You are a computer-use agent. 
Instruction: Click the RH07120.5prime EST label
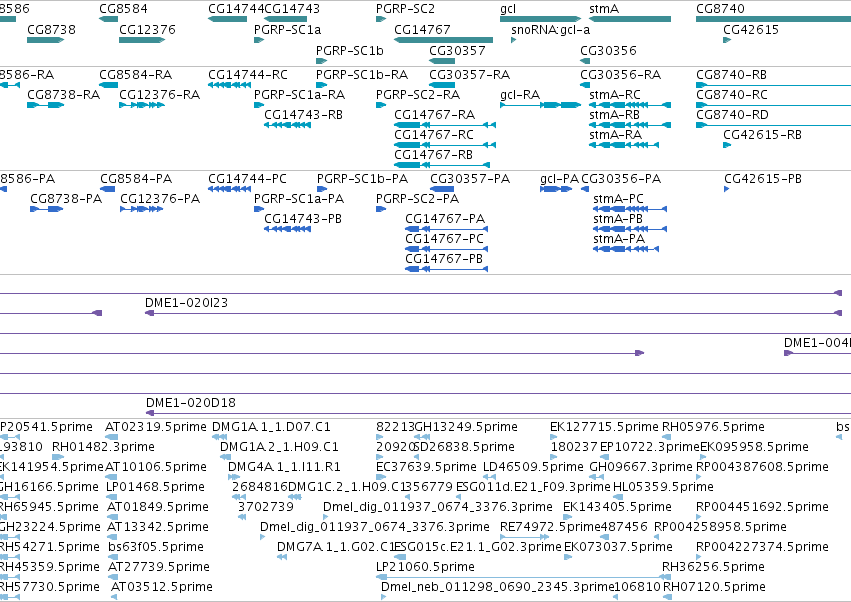tap(714, 588)
